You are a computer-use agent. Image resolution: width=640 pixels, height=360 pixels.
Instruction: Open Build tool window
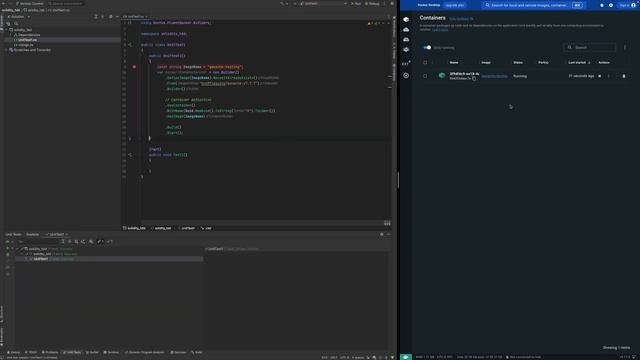(x=197, y=352)
